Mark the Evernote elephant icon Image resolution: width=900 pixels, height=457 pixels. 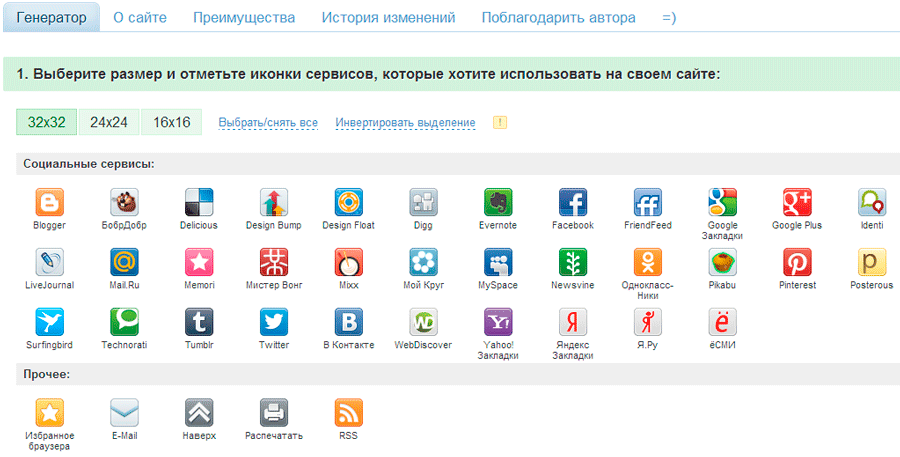tap(498, 202)
